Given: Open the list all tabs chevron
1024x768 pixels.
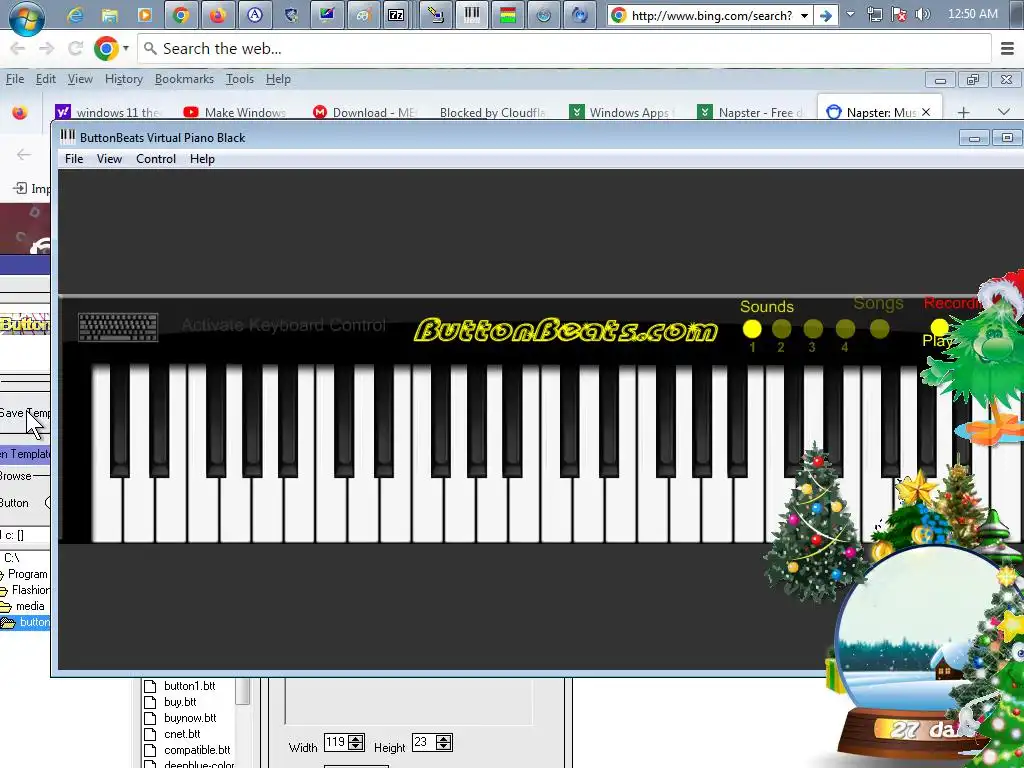Looking at the screenshot, I should point(1004,112).
